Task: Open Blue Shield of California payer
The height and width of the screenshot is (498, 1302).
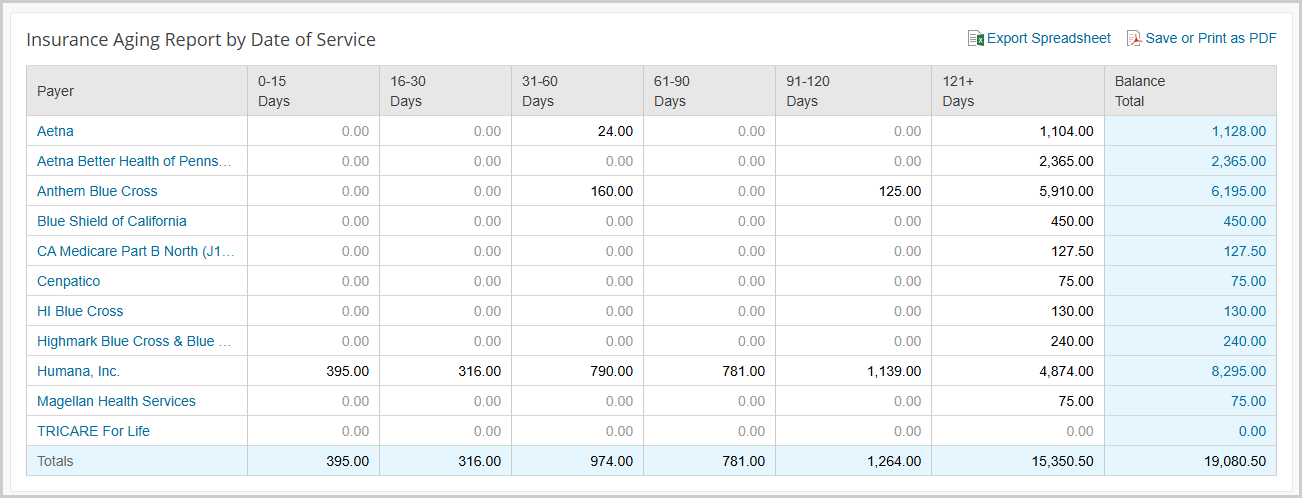Action: (x=111, y=221)
